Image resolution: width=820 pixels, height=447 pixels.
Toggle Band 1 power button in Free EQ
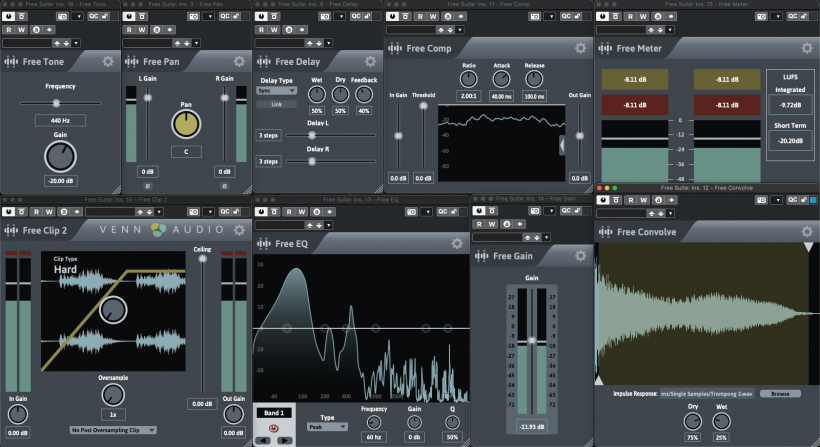pyautogui.click(x=272, y=426)
